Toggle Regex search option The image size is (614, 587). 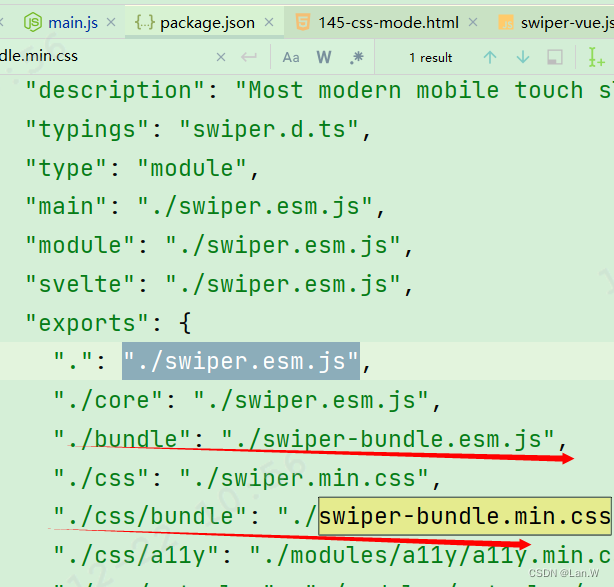(356, 58)
